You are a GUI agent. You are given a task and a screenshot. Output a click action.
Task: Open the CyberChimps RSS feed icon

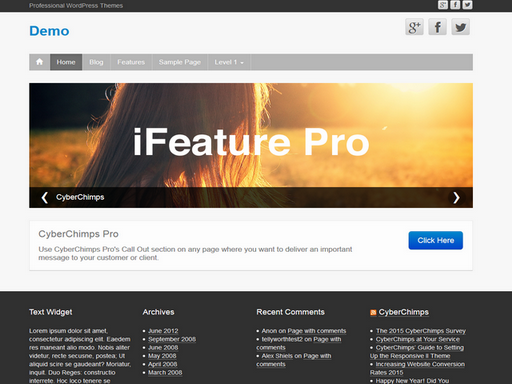pyautogui.click(x=373, y=312)
